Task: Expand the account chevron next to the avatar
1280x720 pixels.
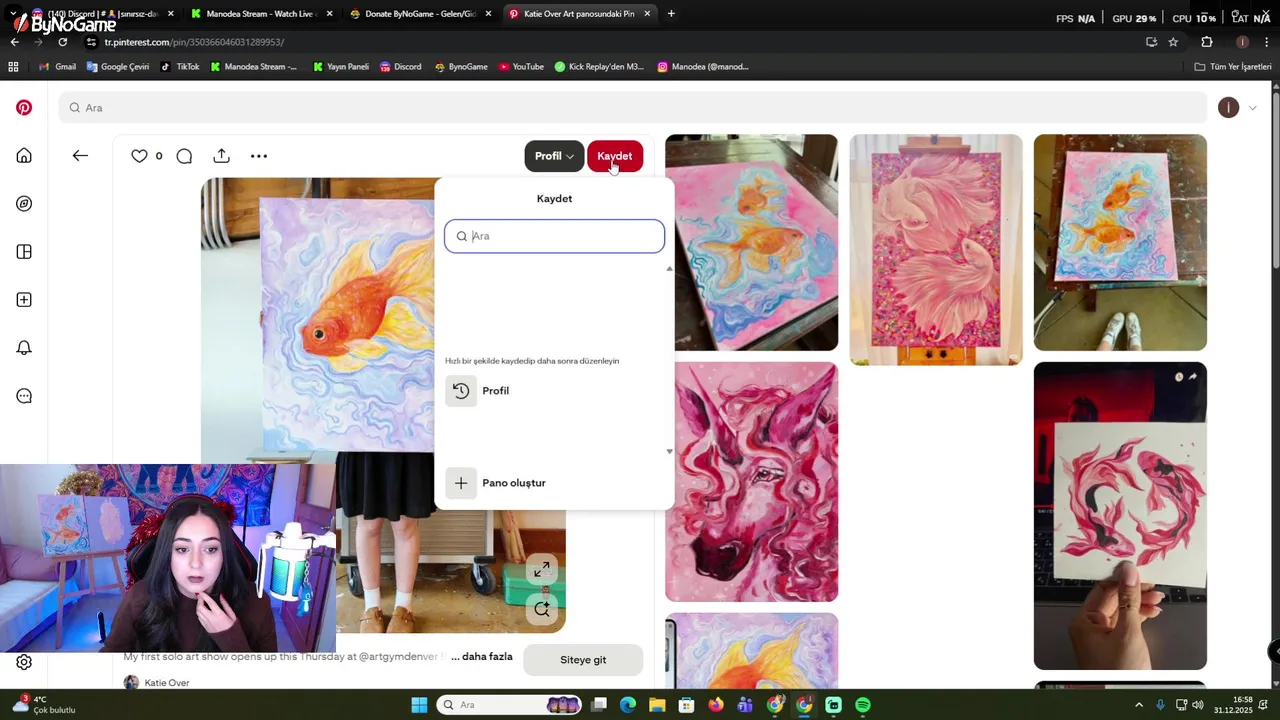Action: 1252,108
